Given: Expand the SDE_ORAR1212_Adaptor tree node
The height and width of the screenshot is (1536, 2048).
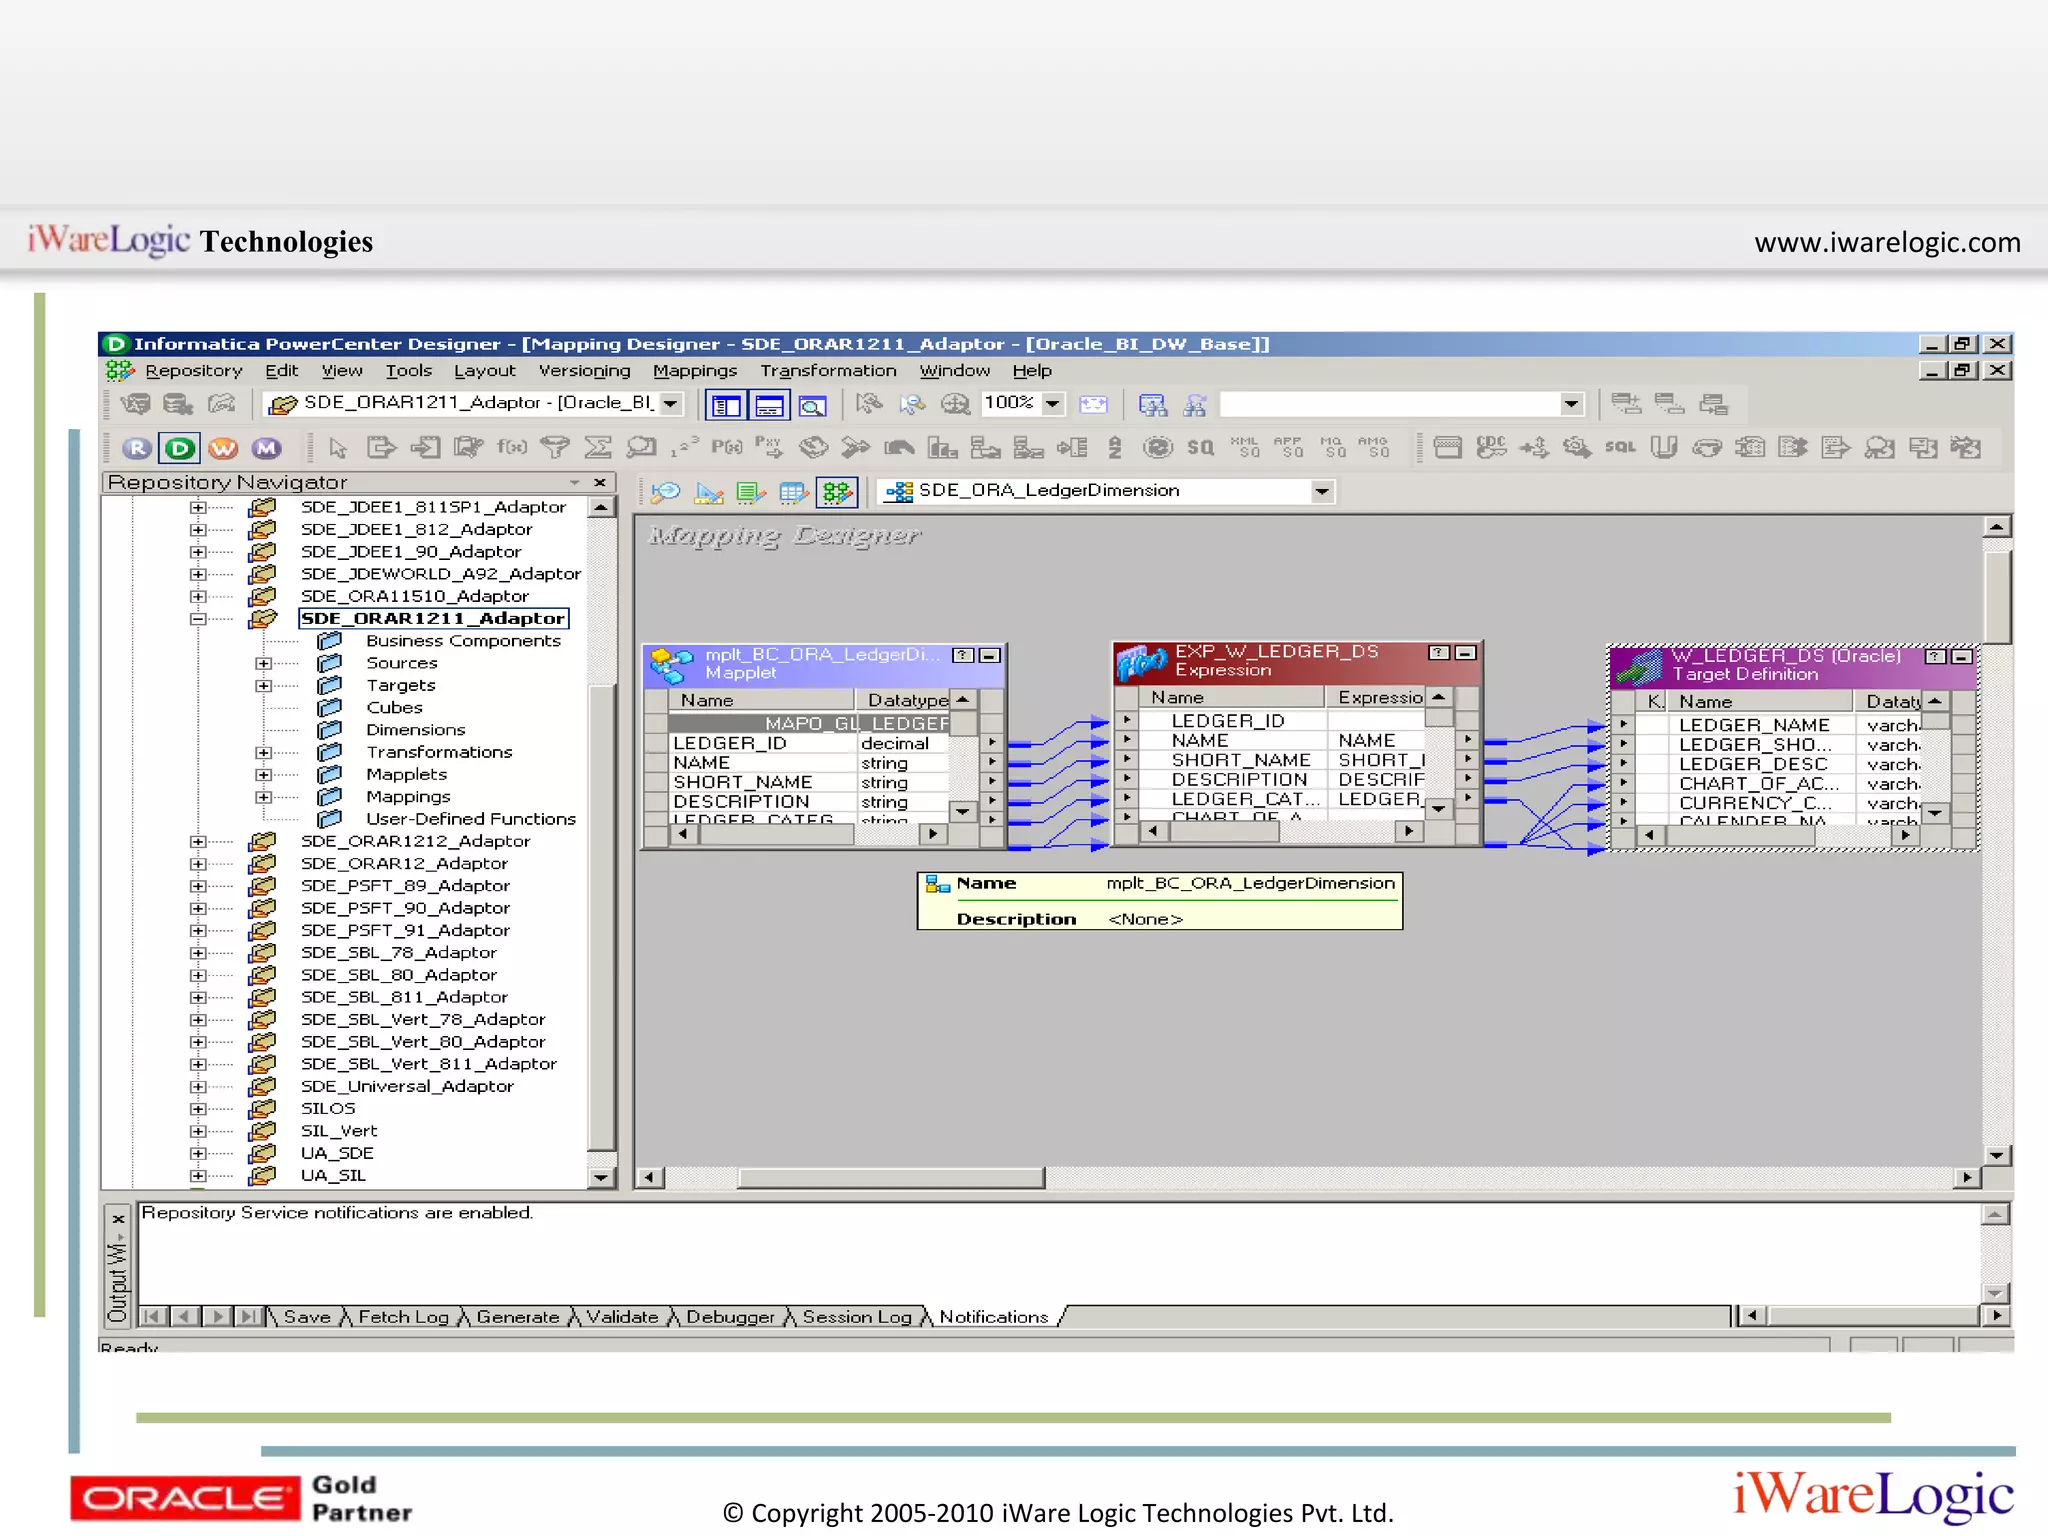Looking at the screenshot, I should (198, 842).
